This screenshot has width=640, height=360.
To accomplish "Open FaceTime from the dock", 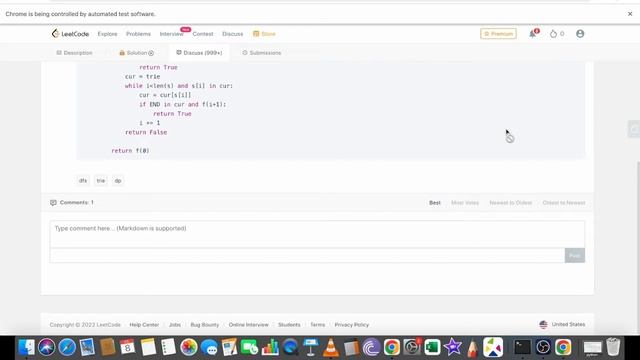I will click(x=249, y=347).
